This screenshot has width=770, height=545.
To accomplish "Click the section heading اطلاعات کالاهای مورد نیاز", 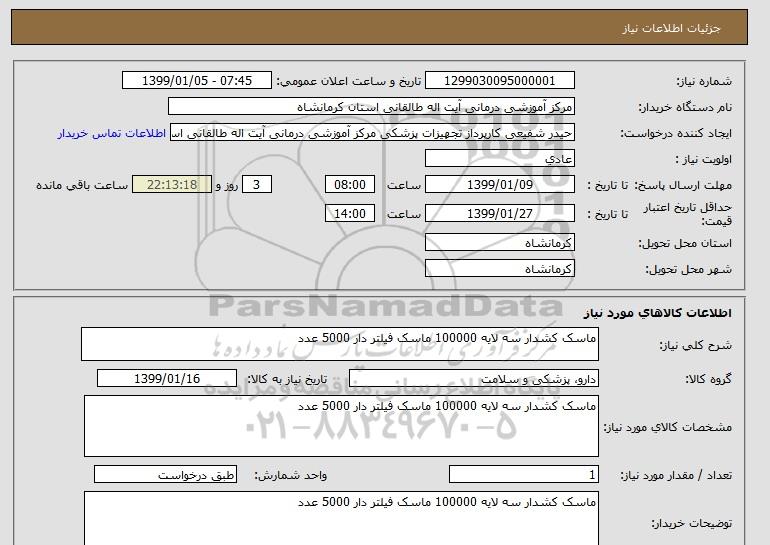I will point(657,313).
